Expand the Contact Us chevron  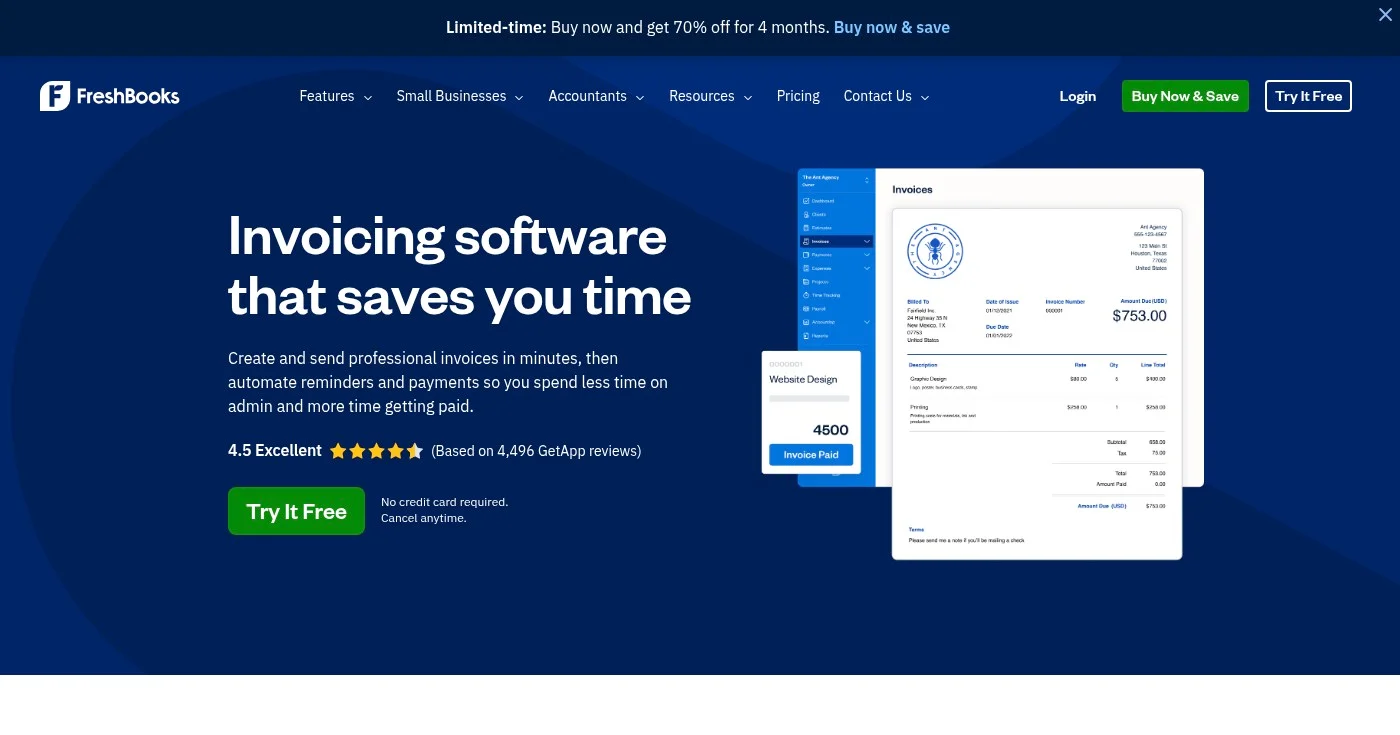pyautogui.click(x=925, y=97)
